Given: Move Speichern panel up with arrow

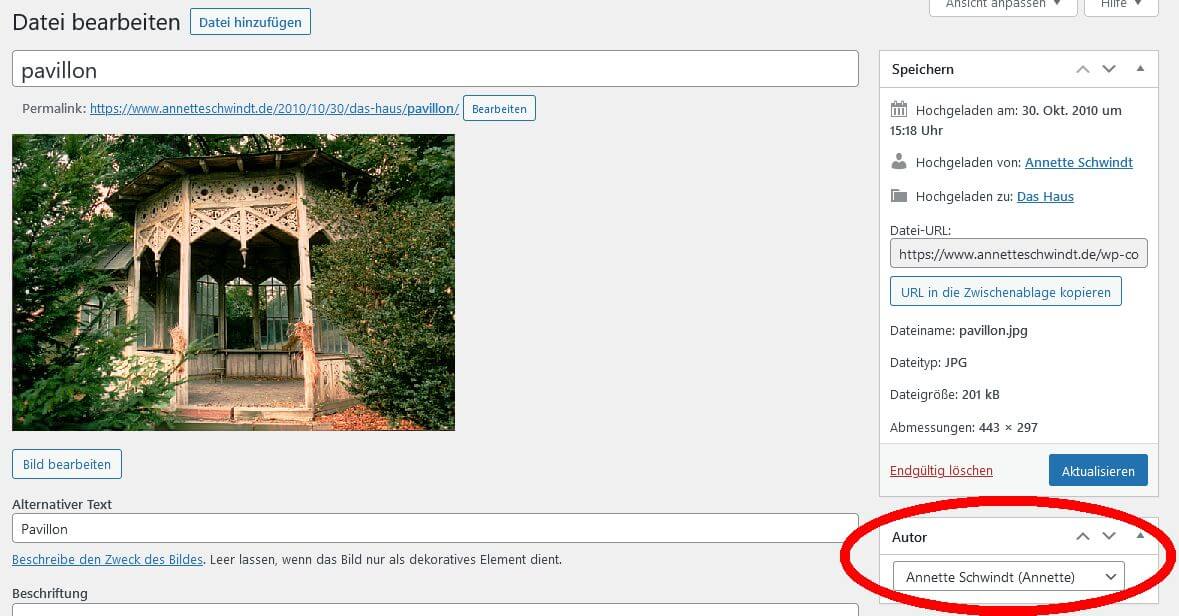Looking at the screenshot, I should pos(1083,69).
